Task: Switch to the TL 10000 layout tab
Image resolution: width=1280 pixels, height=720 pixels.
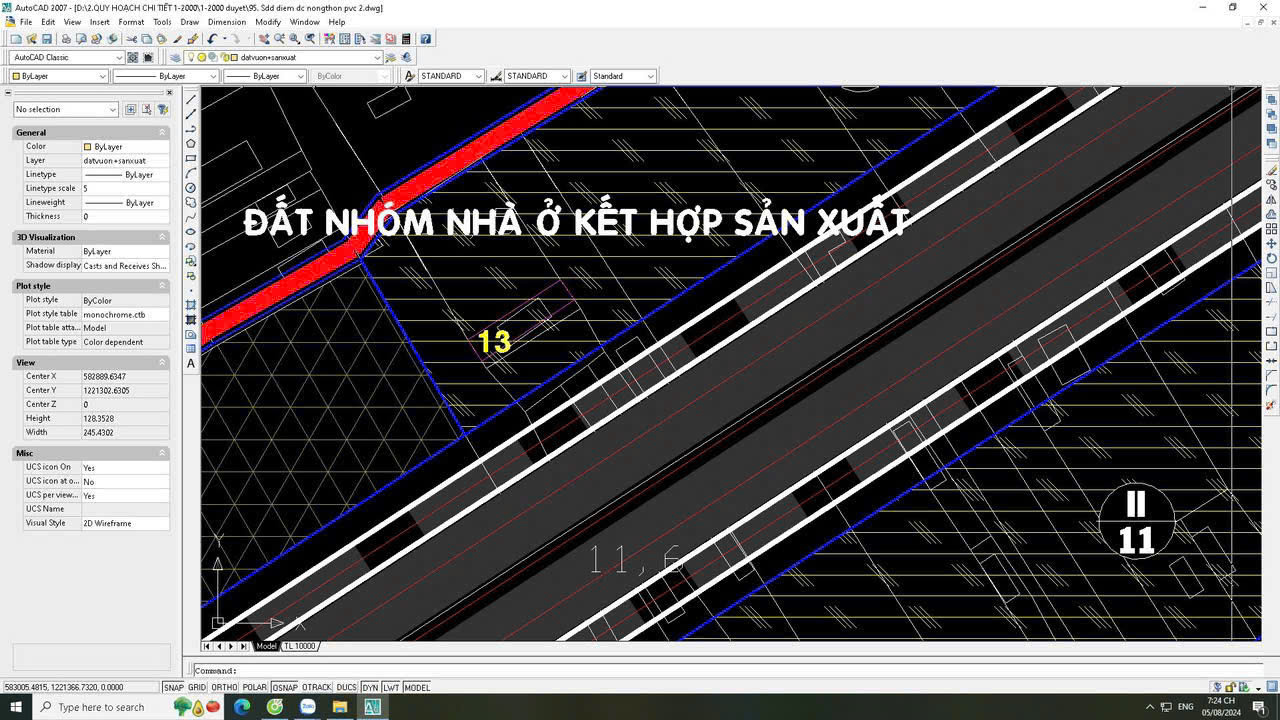Action: coord(299,646)
